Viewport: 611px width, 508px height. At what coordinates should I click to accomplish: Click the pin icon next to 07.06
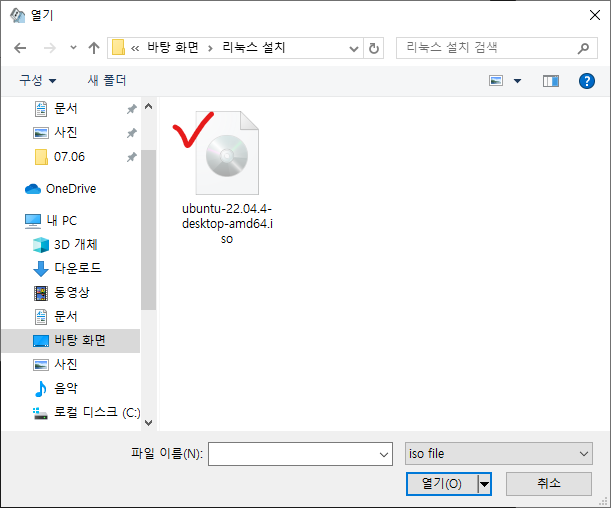132,157
